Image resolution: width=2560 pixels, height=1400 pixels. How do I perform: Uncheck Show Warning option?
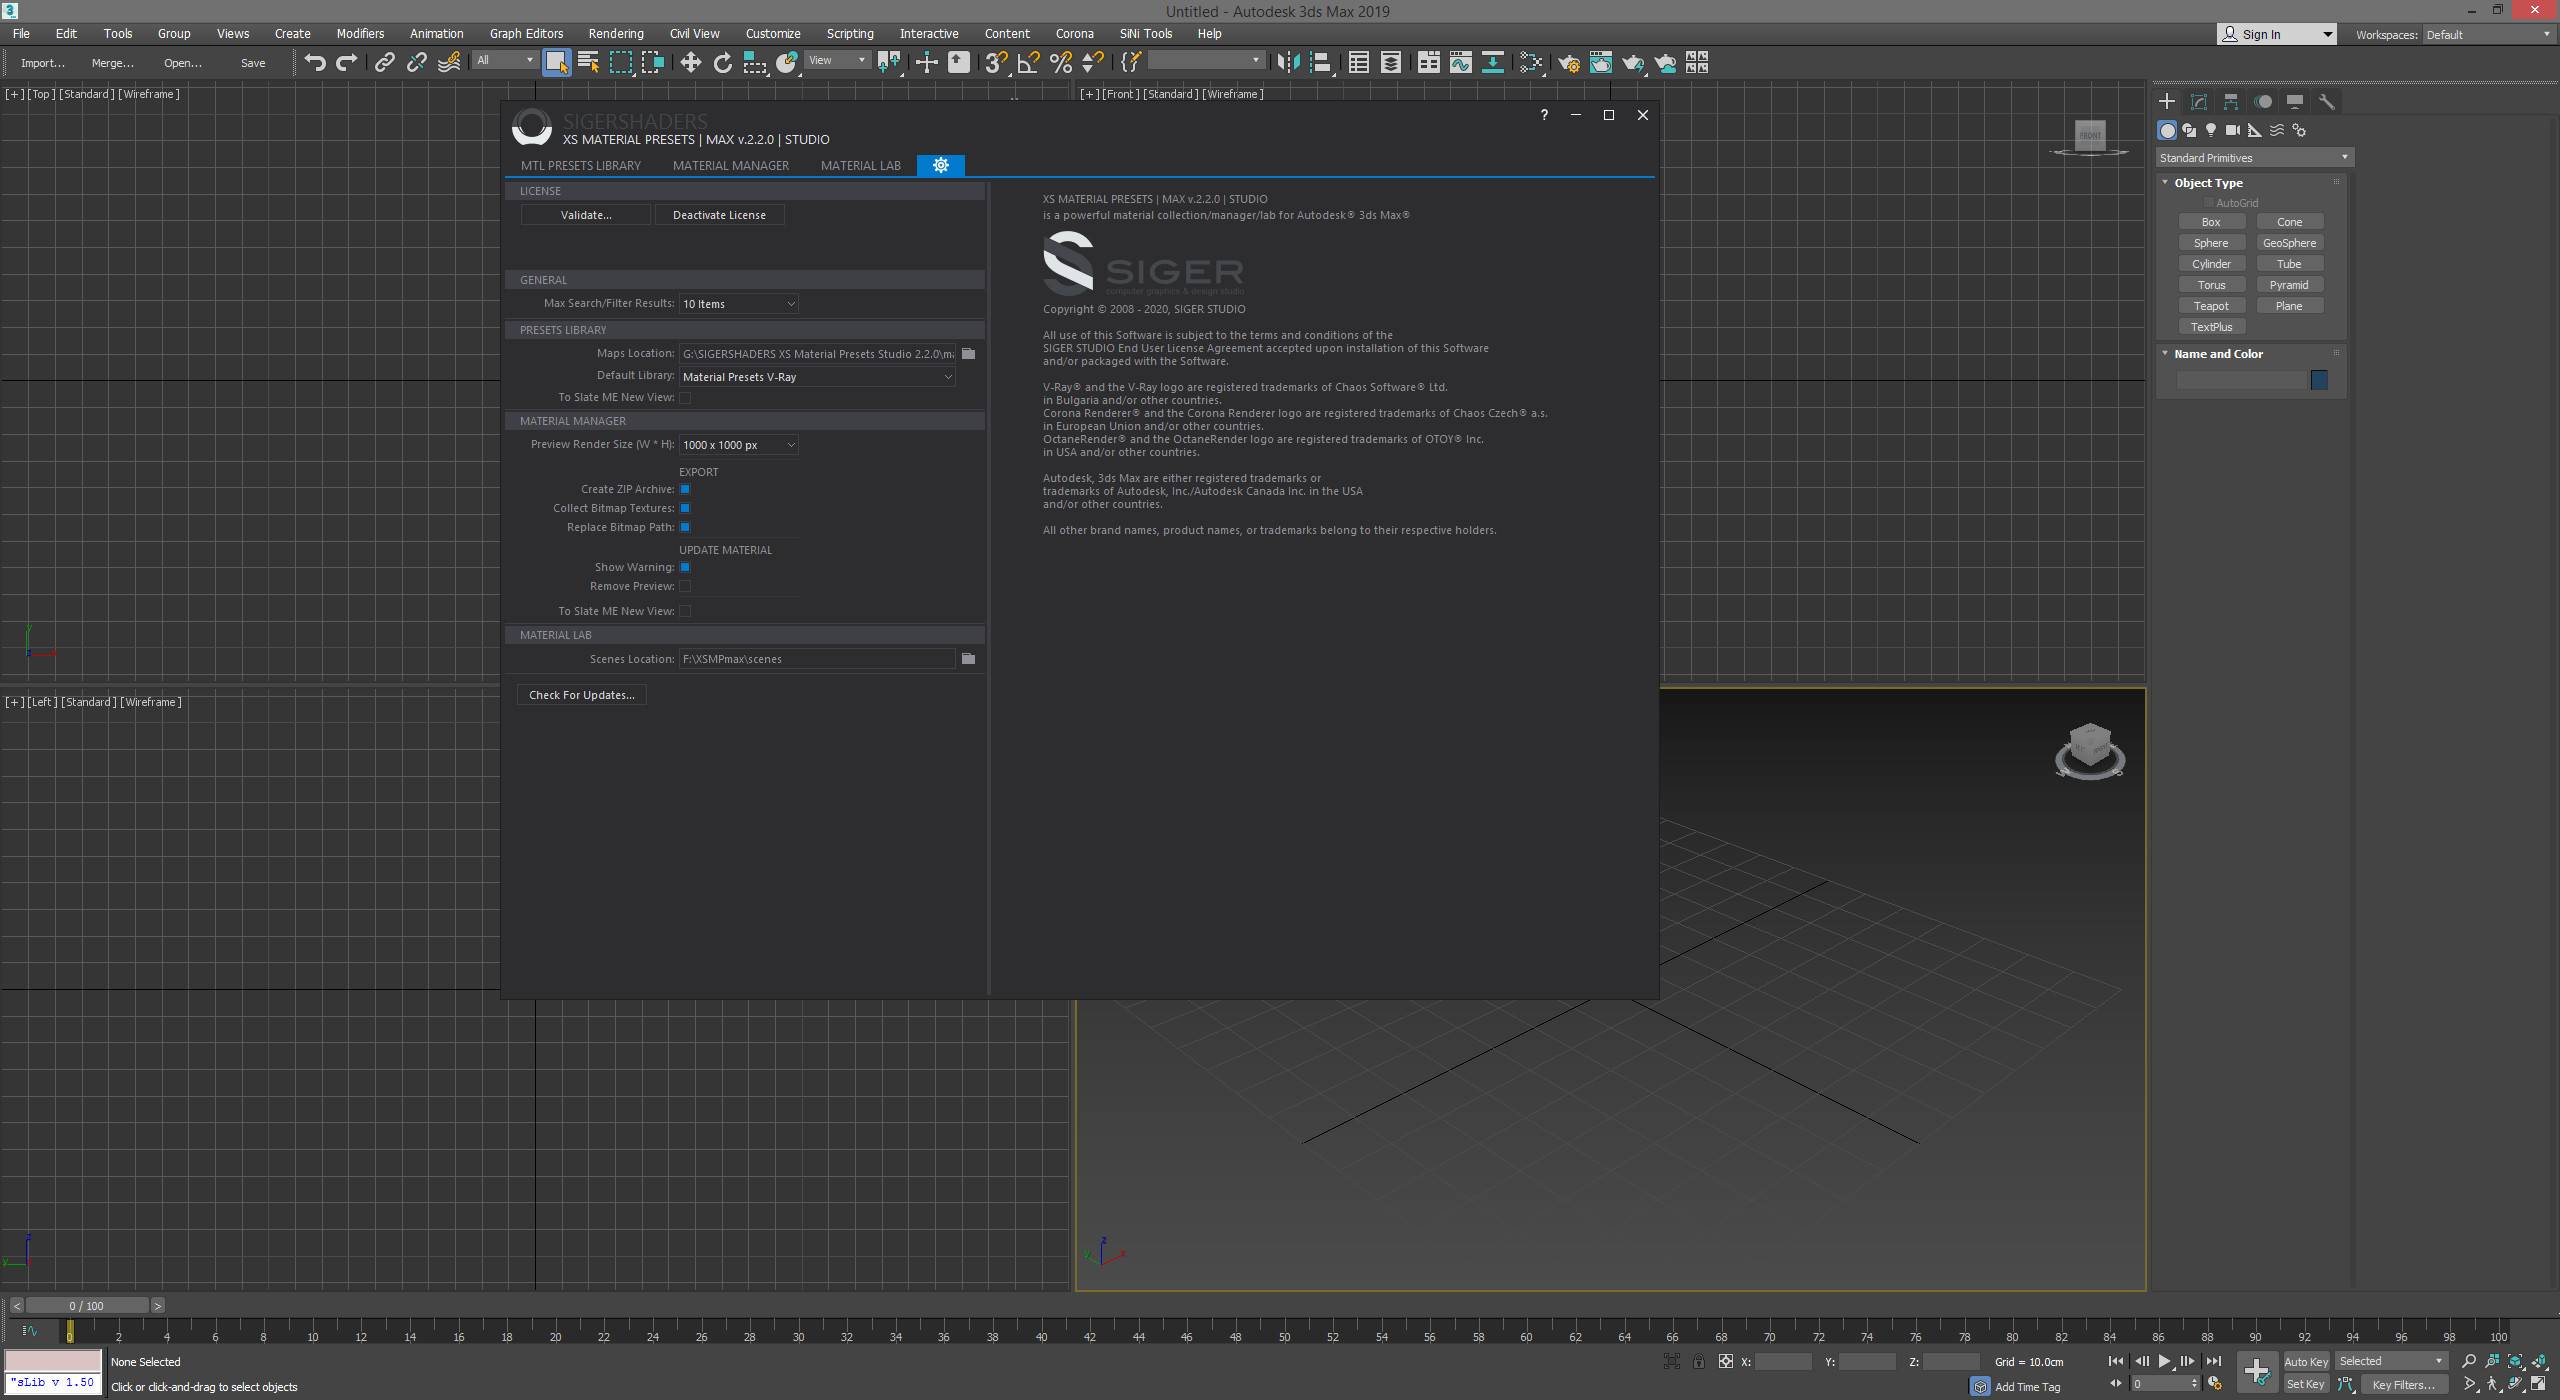[x=685, y=567]
